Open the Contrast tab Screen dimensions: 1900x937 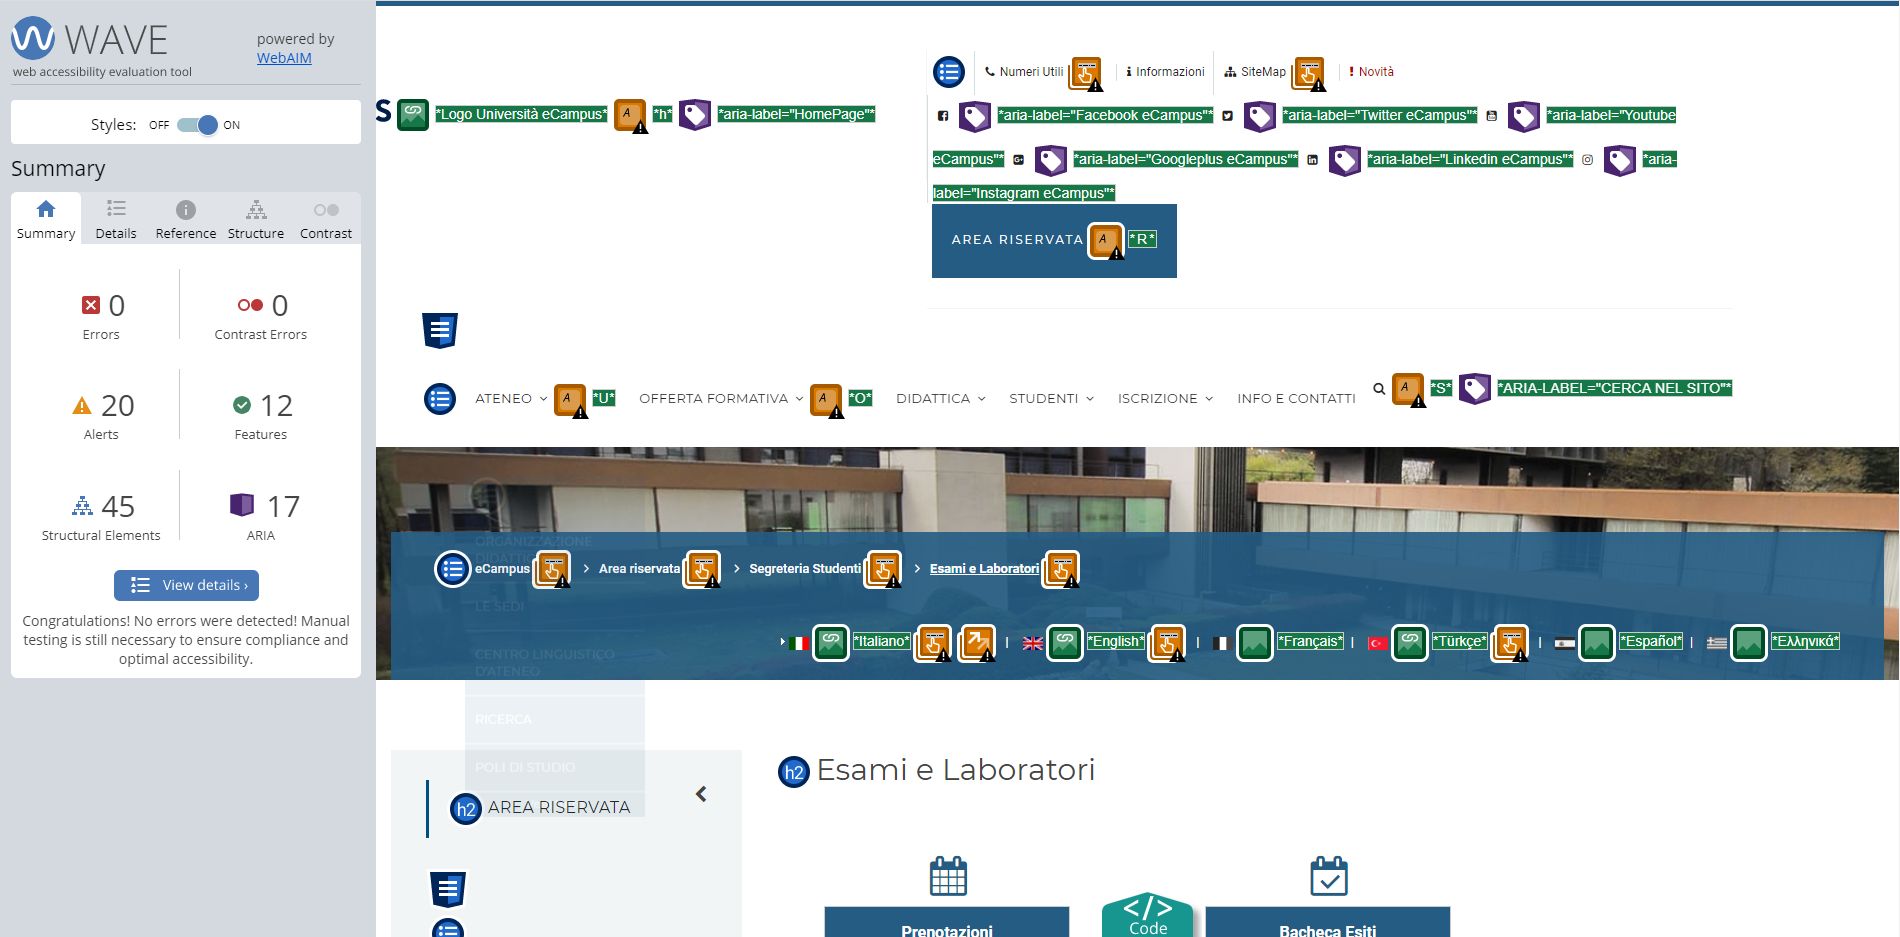coord(326,220)
